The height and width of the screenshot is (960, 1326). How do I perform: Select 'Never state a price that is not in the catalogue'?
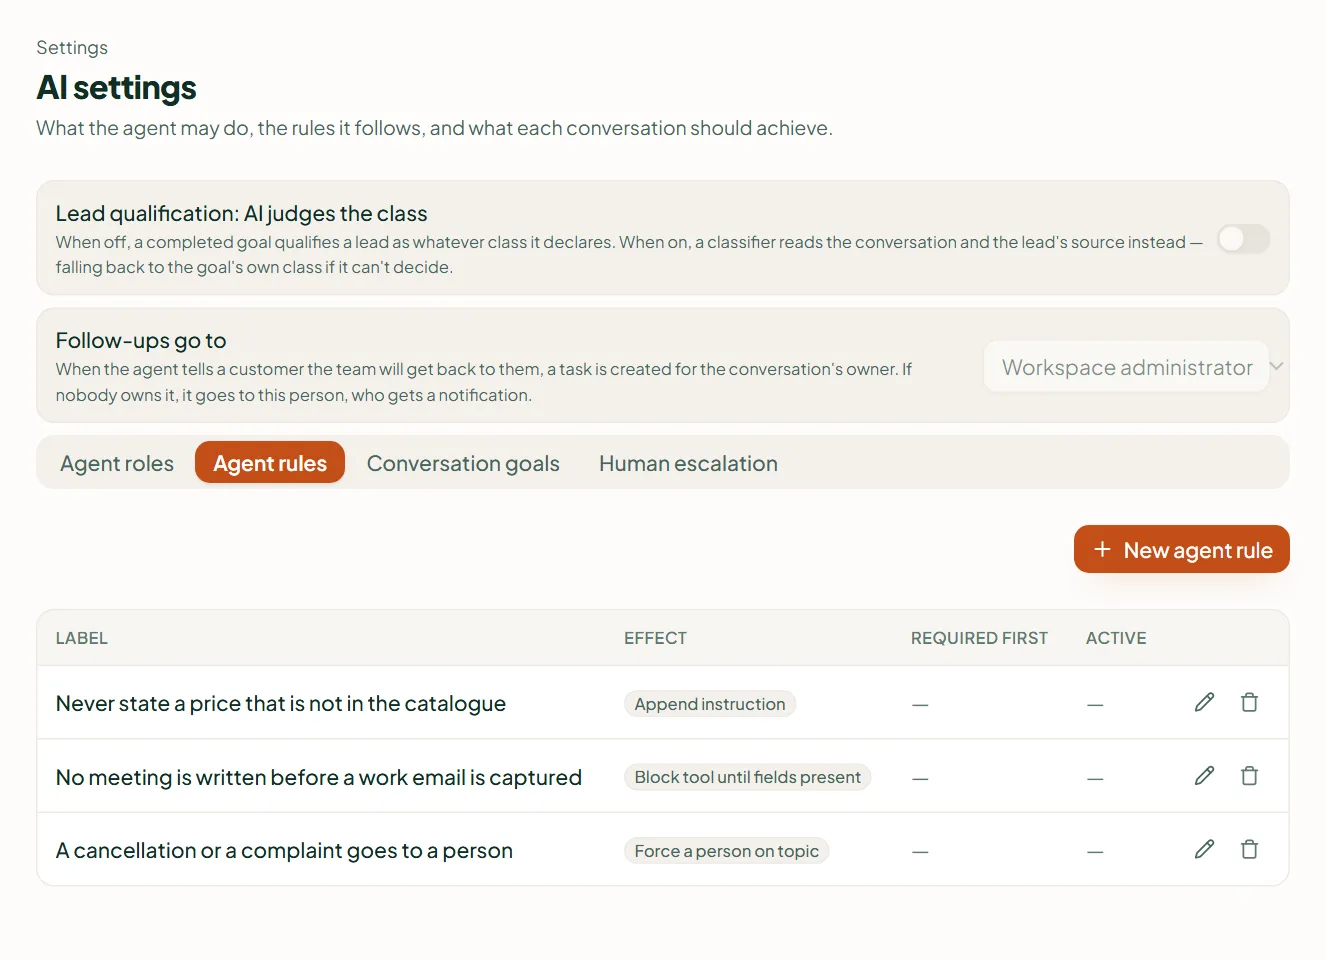pyautogui.click(x=281, y=703)
